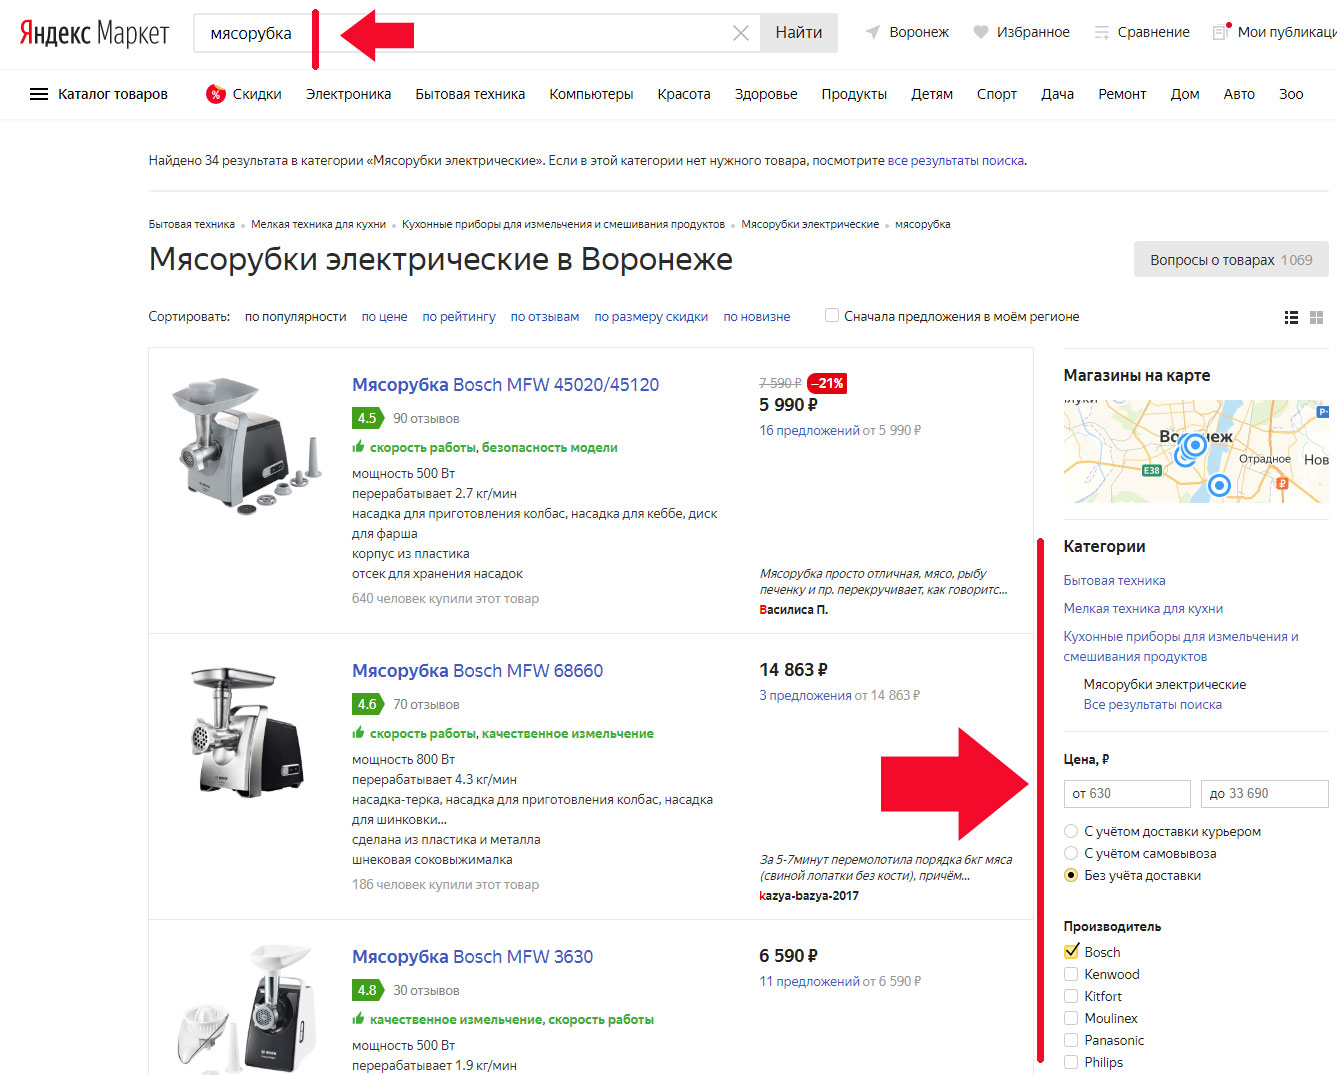View 3 предложения от 14 863 ₽
Viewport: 1337px width, 1075px height.
[839, 695]
